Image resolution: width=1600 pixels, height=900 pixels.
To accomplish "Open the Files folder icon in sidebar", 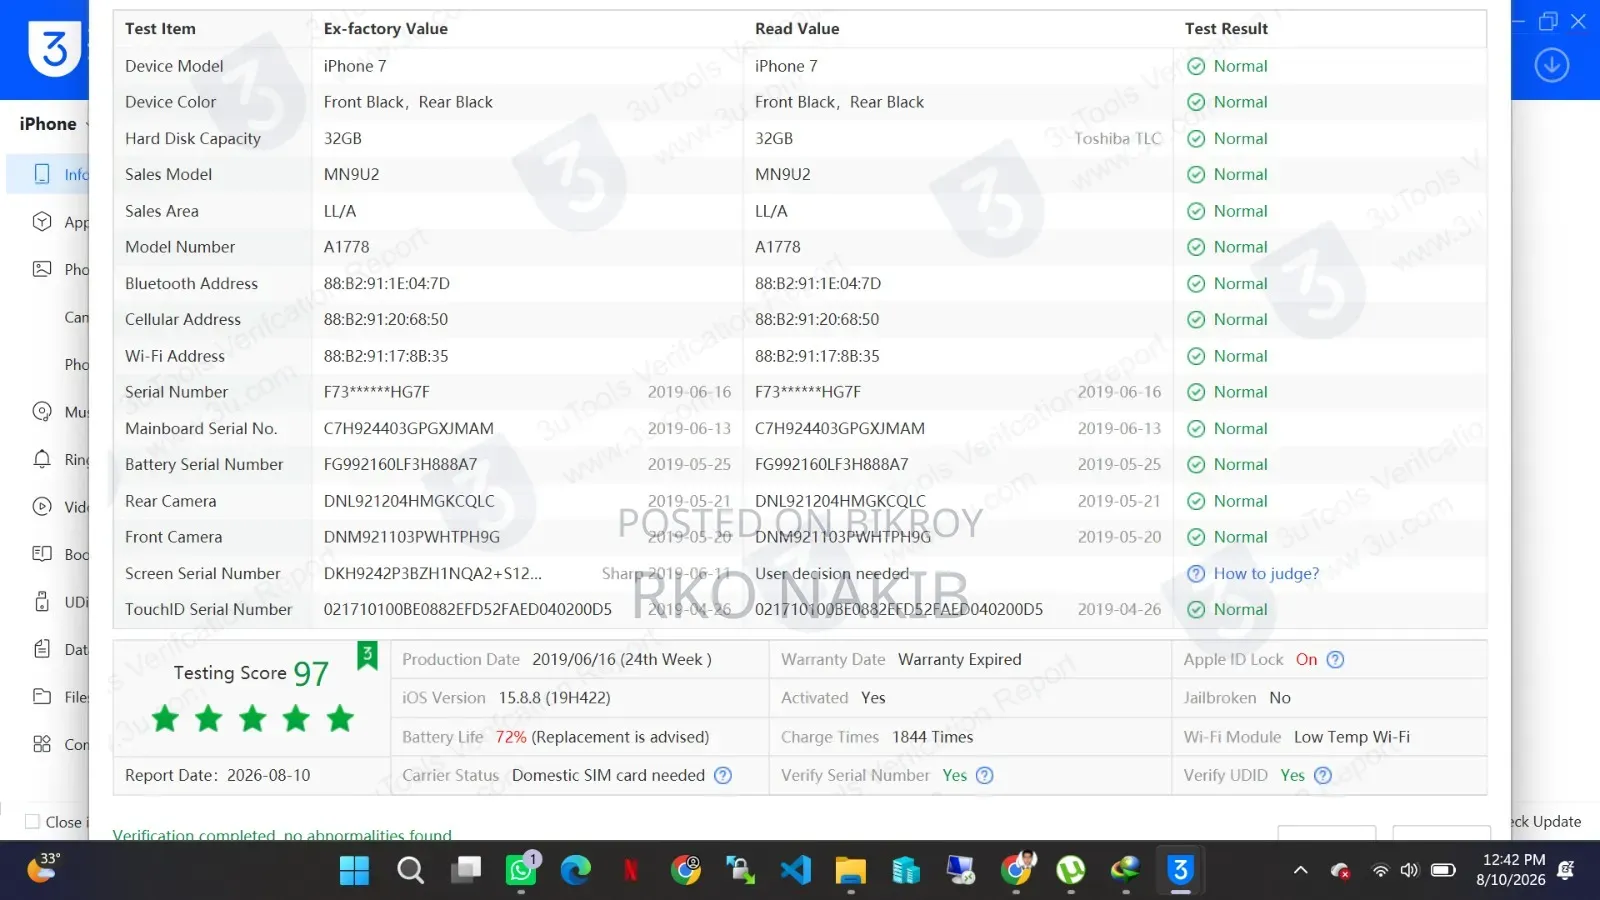I will coord(42,696).
